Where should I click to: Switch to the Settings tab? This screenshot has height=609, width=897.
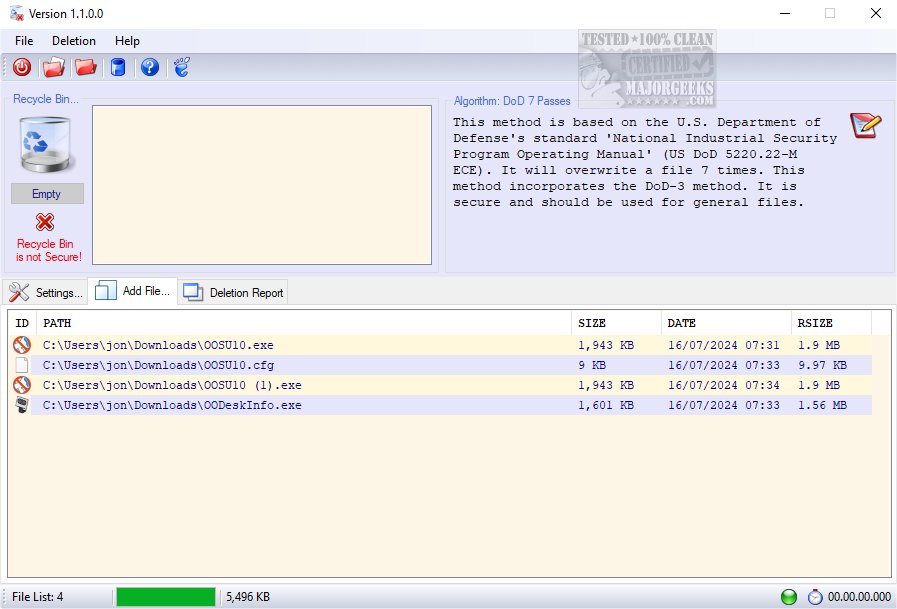coord(45,292)
